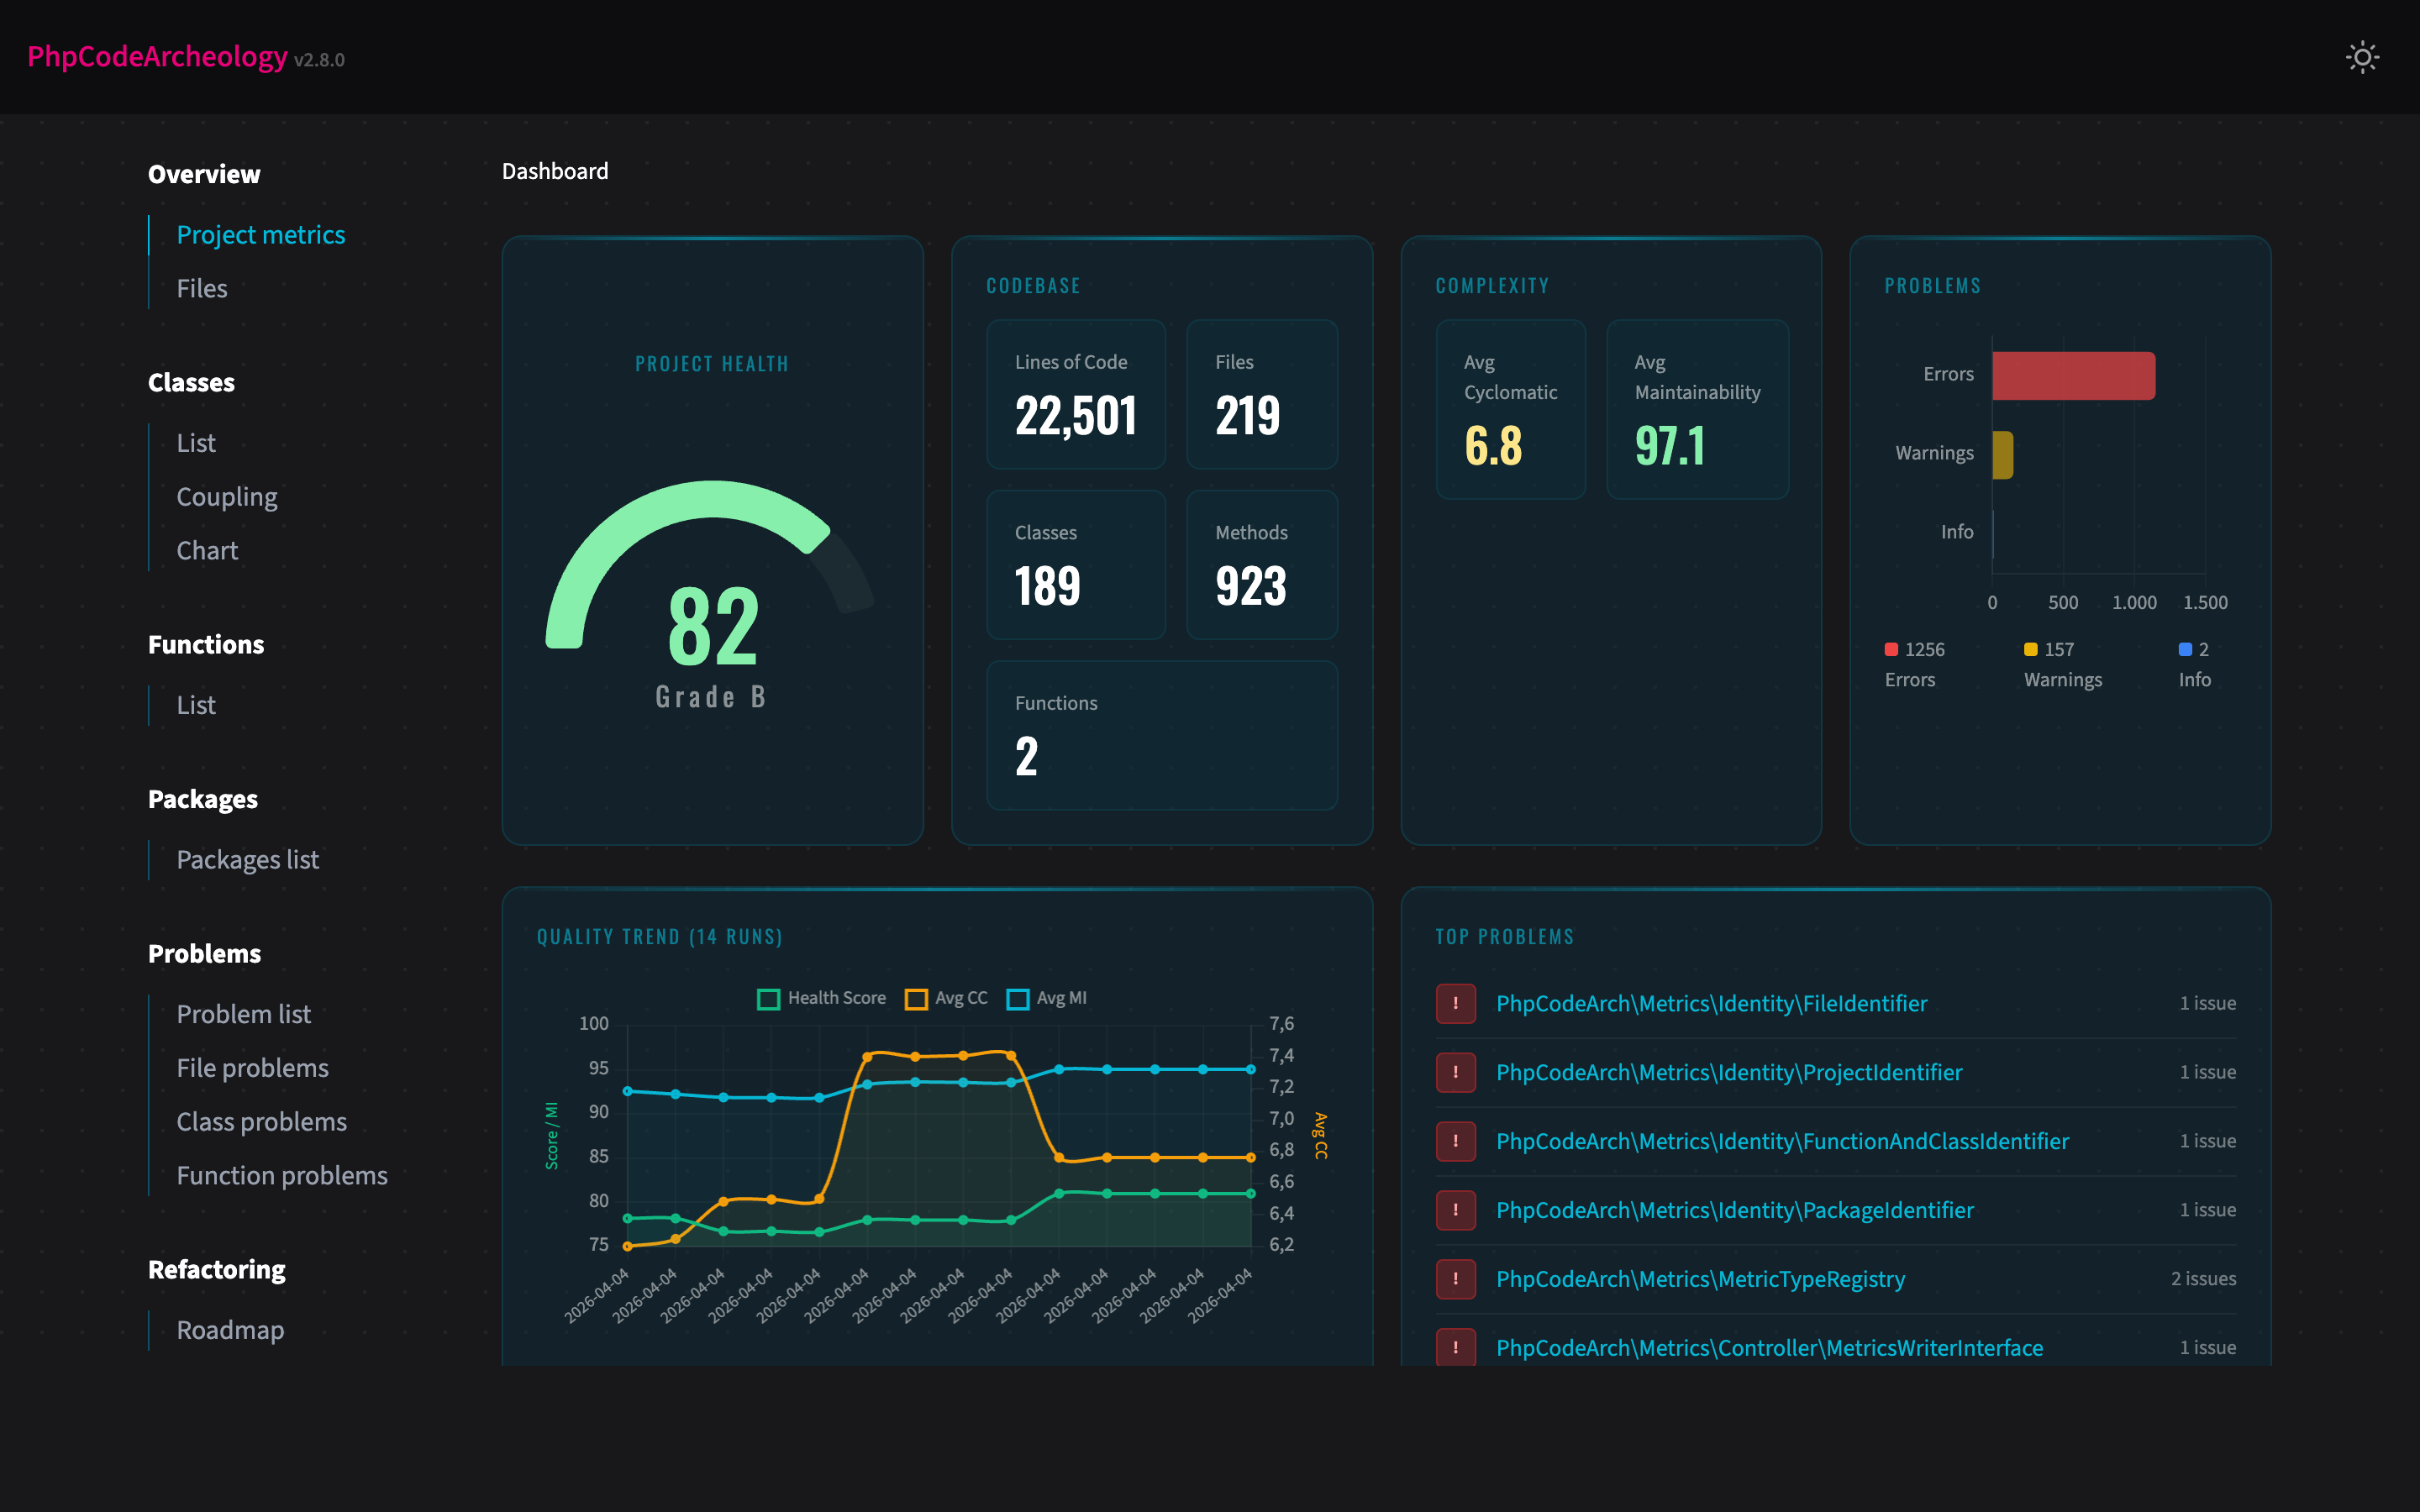2420x1512 pixels.
Task: Expand the Refactoring section in the sidebar
Action: tap(217, 1269)
